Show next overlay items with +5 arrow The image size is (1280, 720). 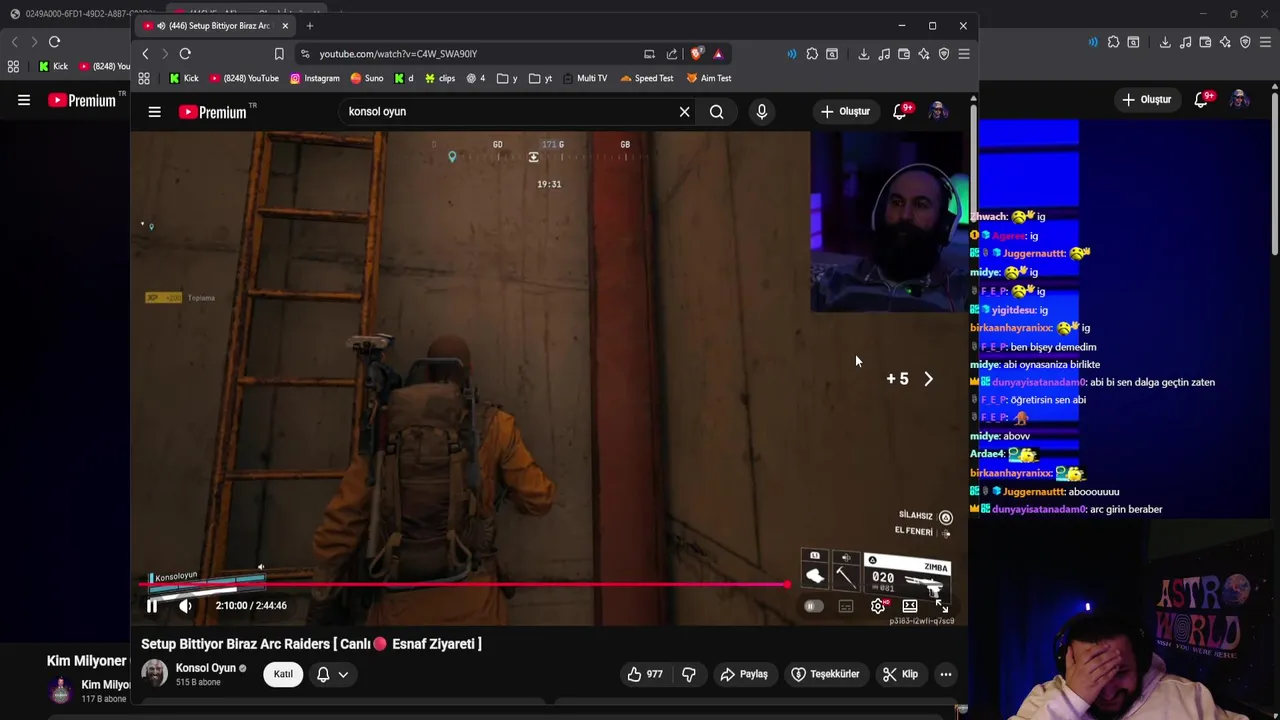tap(928, 379)
